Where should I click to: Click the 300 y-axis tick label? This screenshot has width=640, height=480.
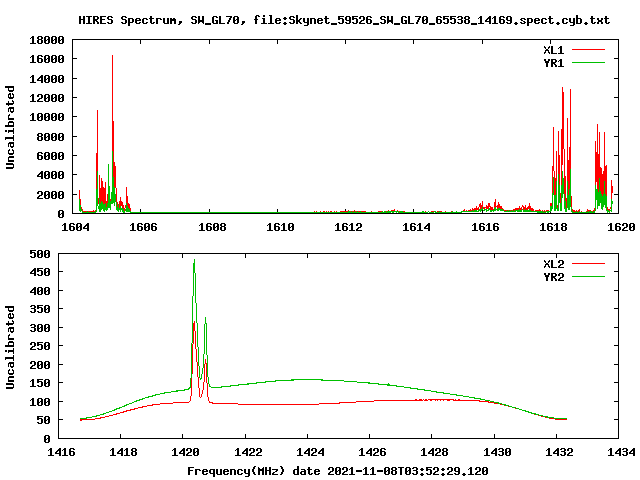40,328
